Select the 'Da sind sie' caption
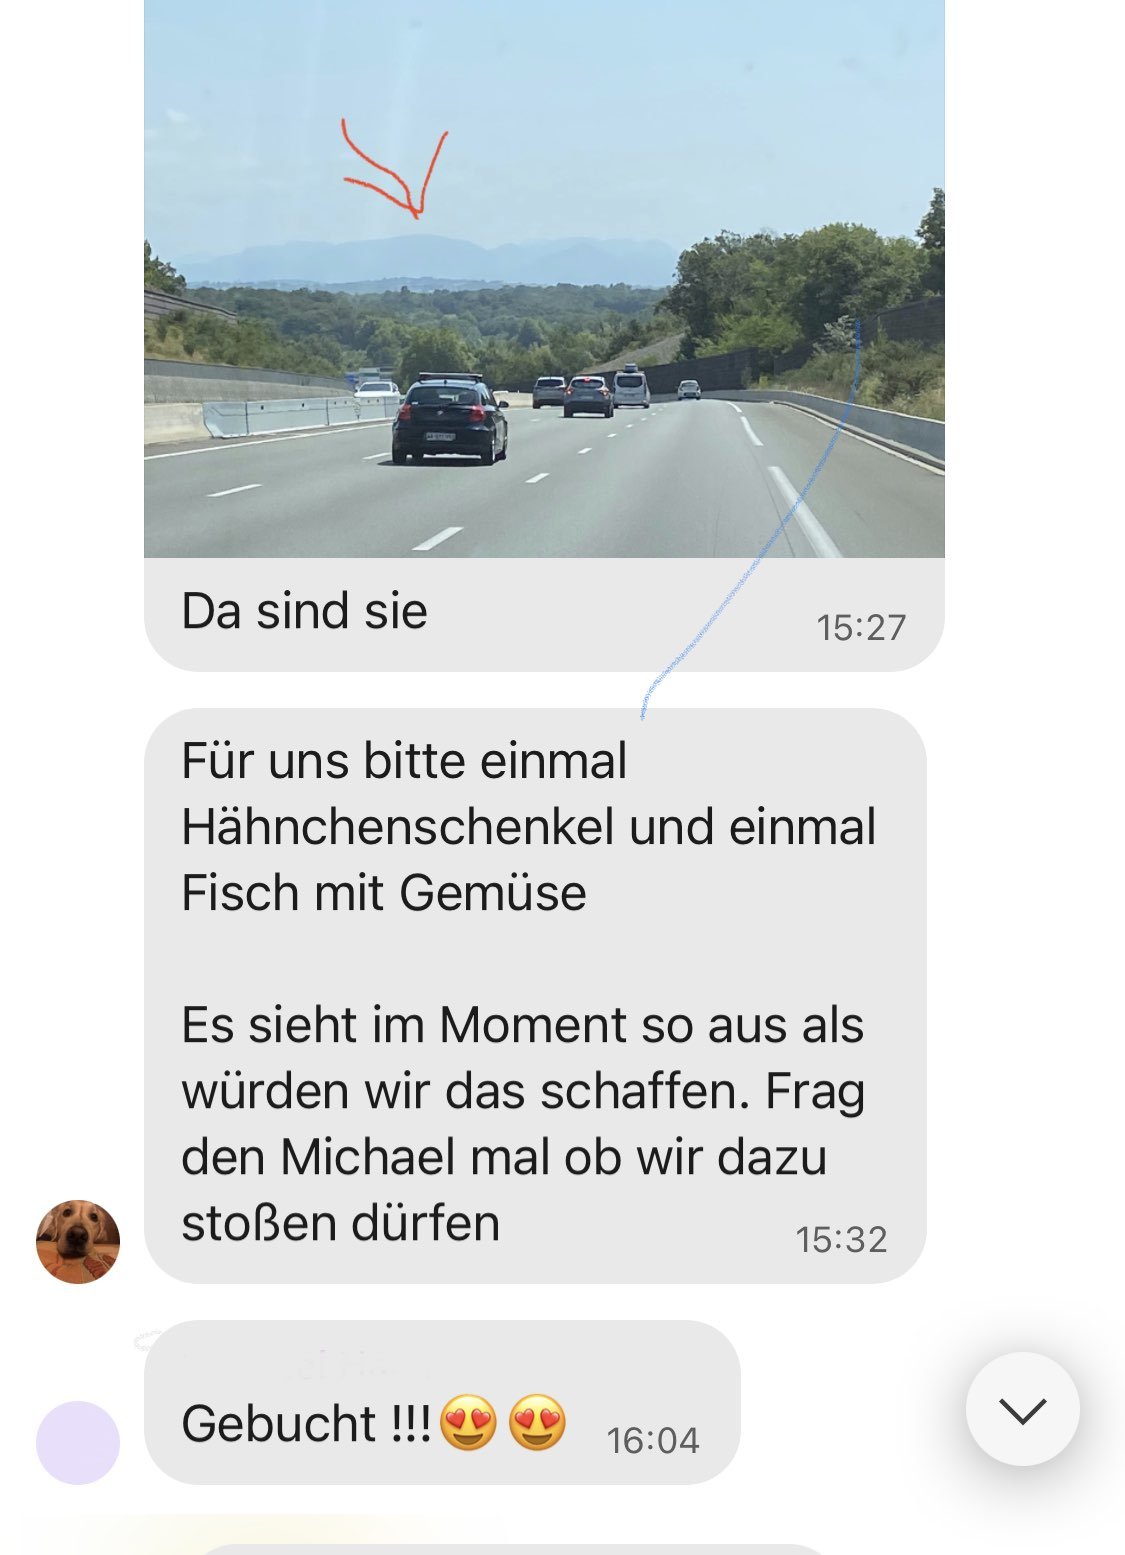This screenshot has width=1125, height=1555. coord(304,611)
